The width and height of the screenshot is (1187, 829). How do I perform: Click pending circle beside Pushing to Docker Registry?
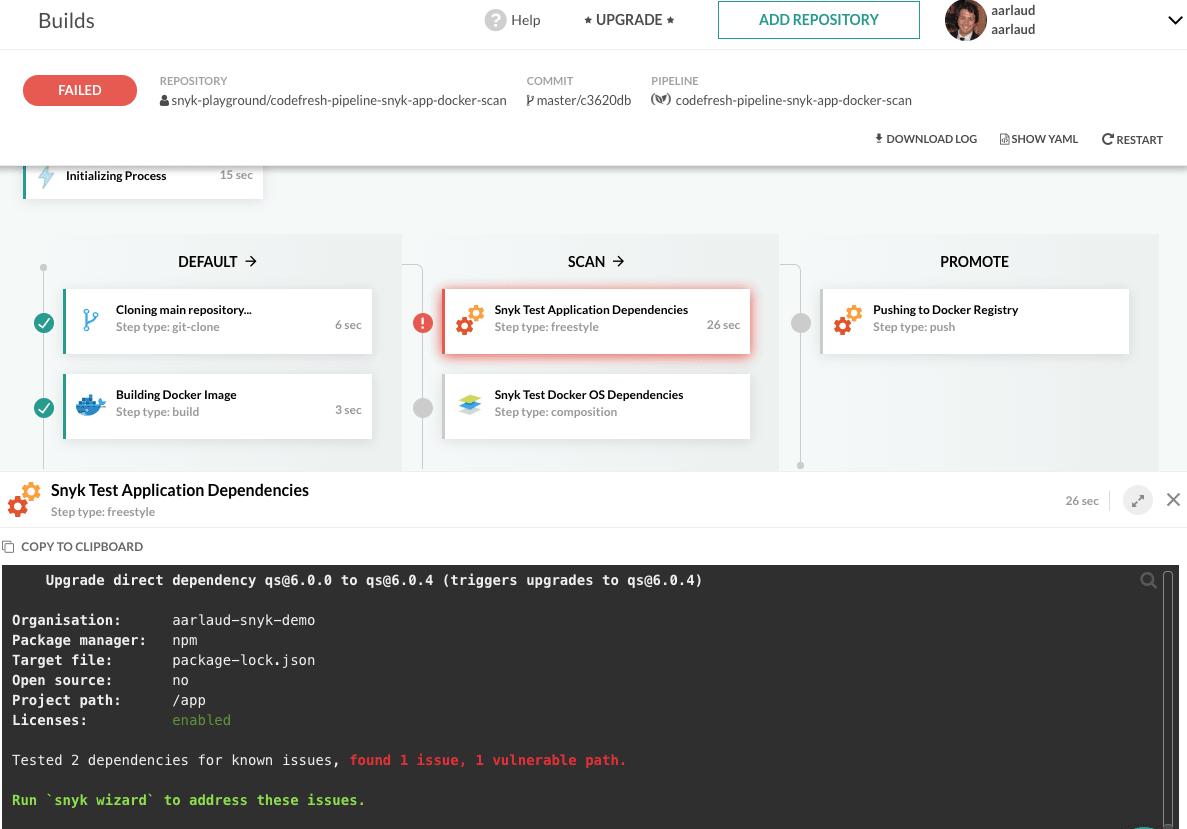coord(801,323)
